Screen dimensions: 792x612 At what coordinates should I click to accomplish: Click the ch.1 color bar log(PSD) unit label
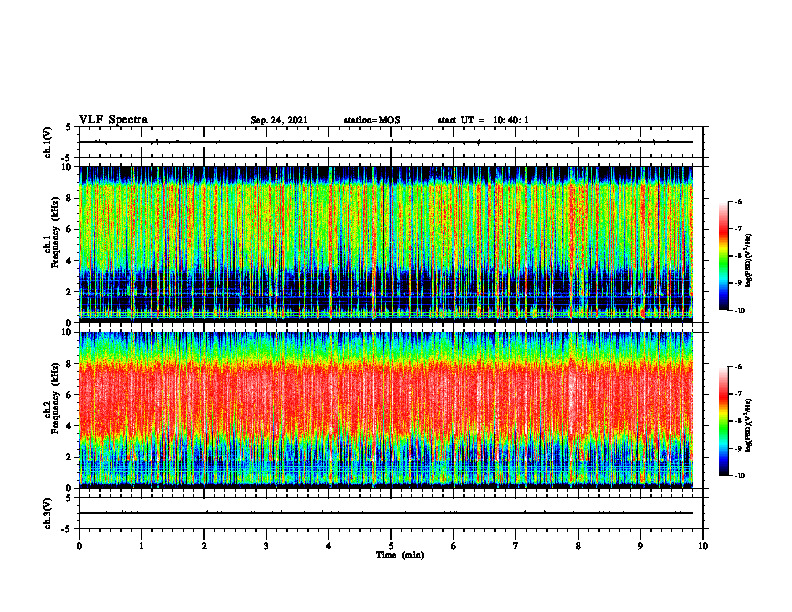[x=750, y=260]
